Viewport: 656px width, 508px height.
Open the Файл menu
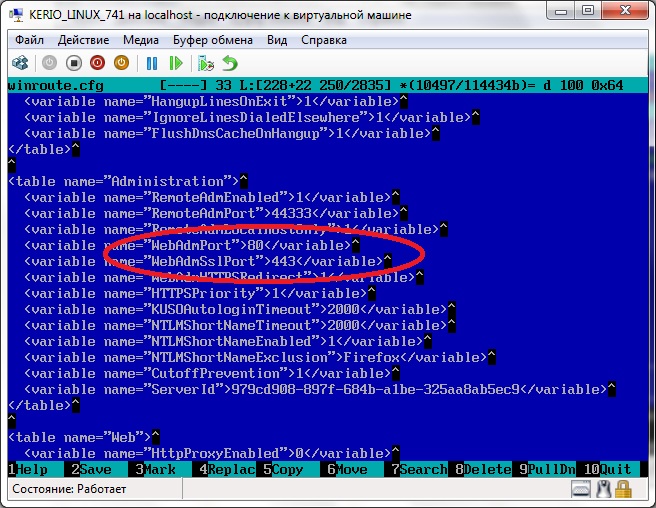[29, 40]
